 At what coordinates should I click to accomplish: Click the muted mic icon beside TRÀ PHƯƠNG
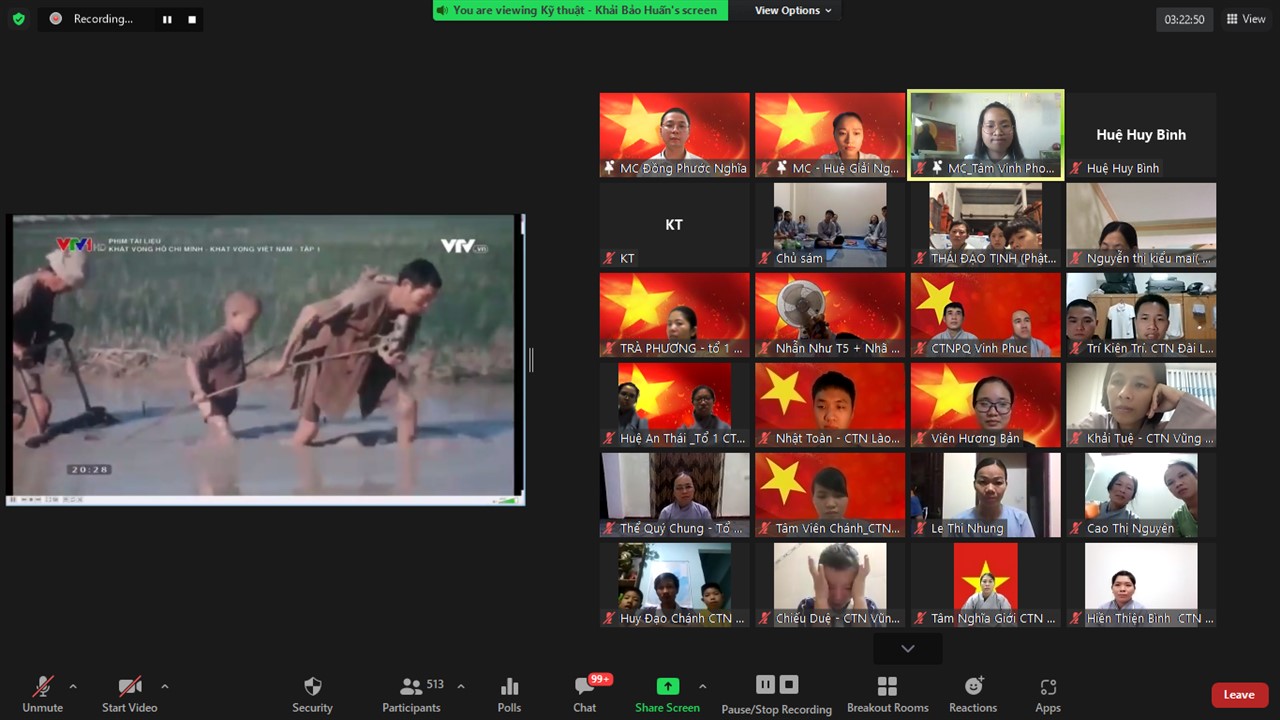coord(609,348)
